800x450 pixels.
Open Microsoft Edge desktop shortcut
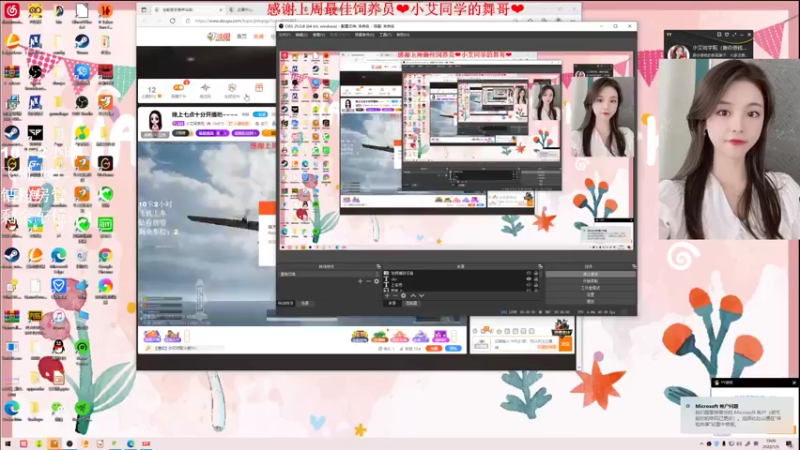pyautogui.click(x=59, y=255)
